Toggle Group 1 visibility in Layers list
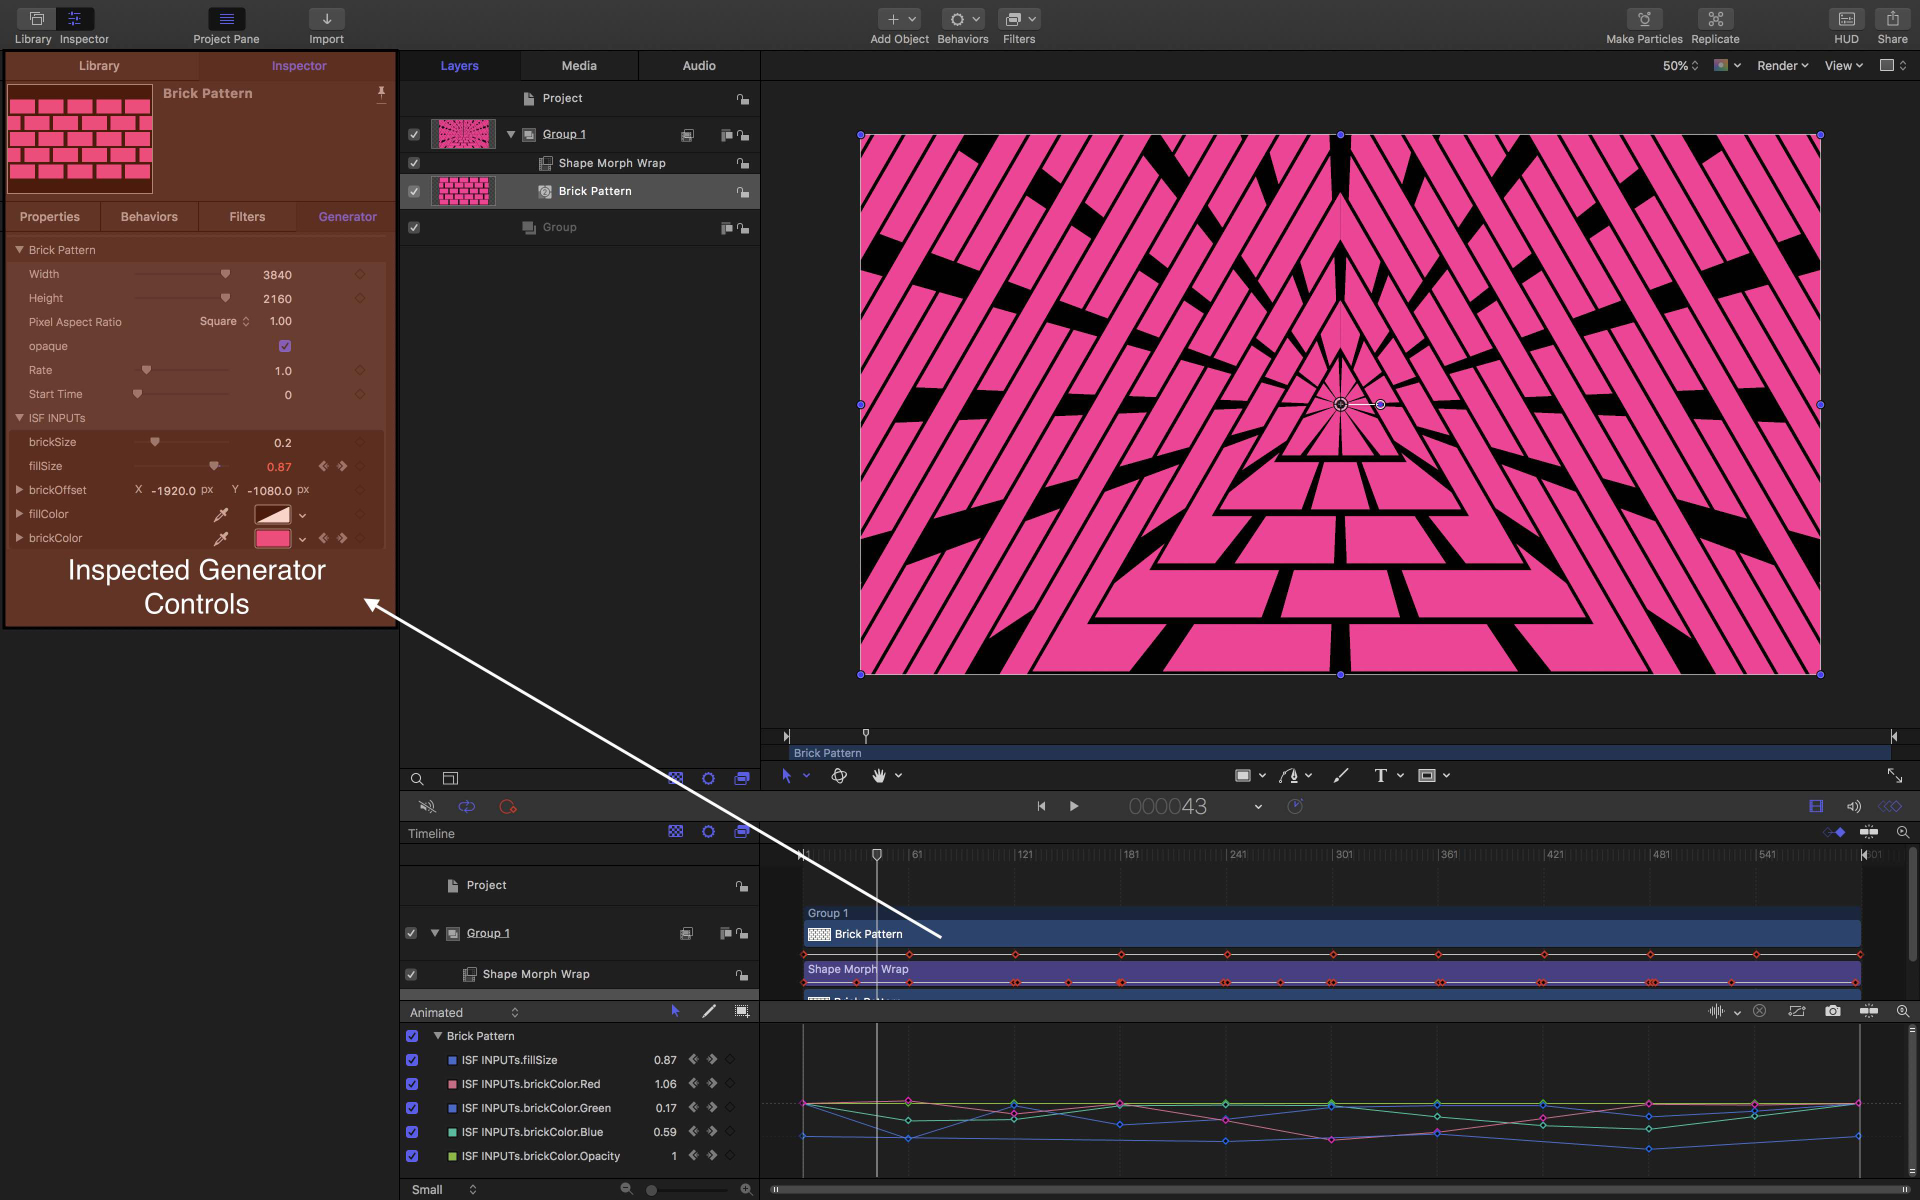 click(x=414, y=134)
